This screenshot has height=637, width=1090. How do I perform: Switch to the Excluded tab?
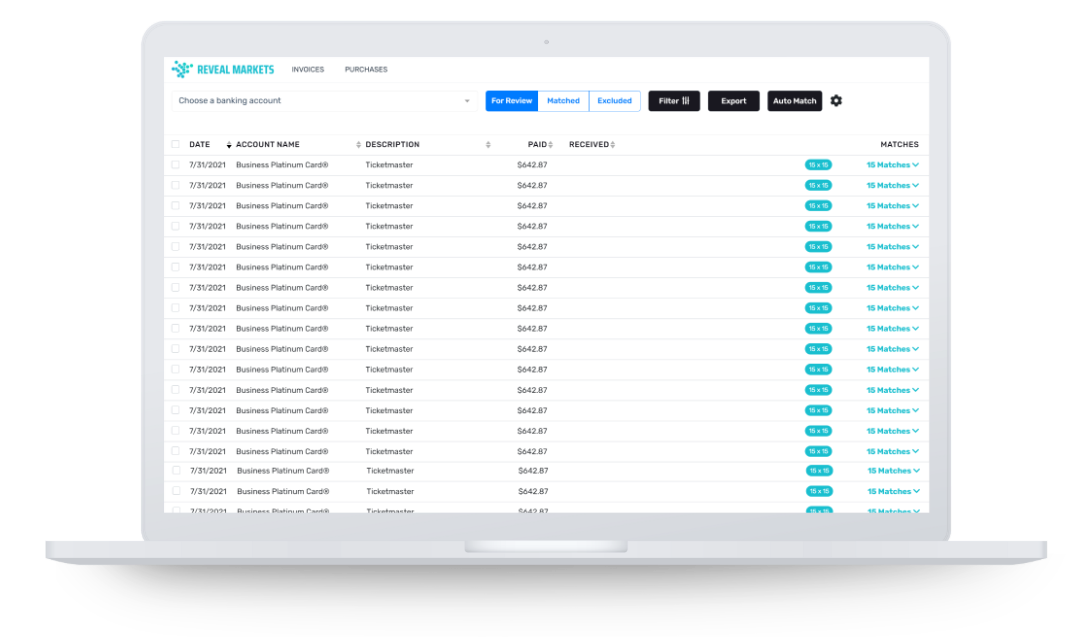(x=615, y=101)
